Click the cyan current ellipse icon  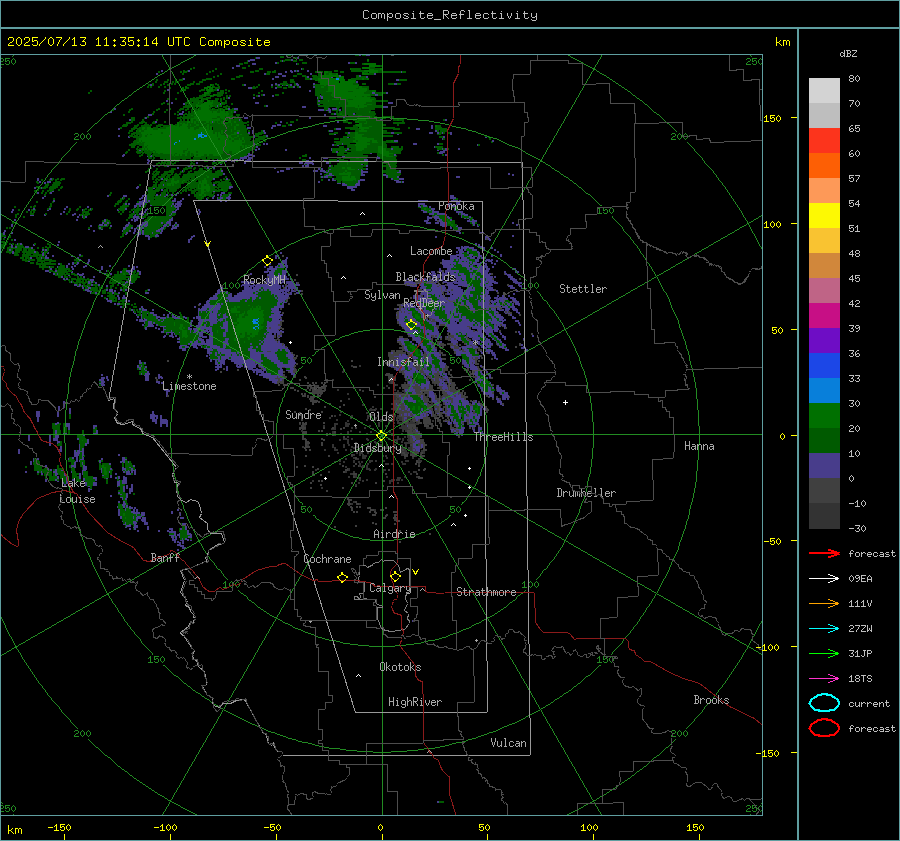(824, 703)
